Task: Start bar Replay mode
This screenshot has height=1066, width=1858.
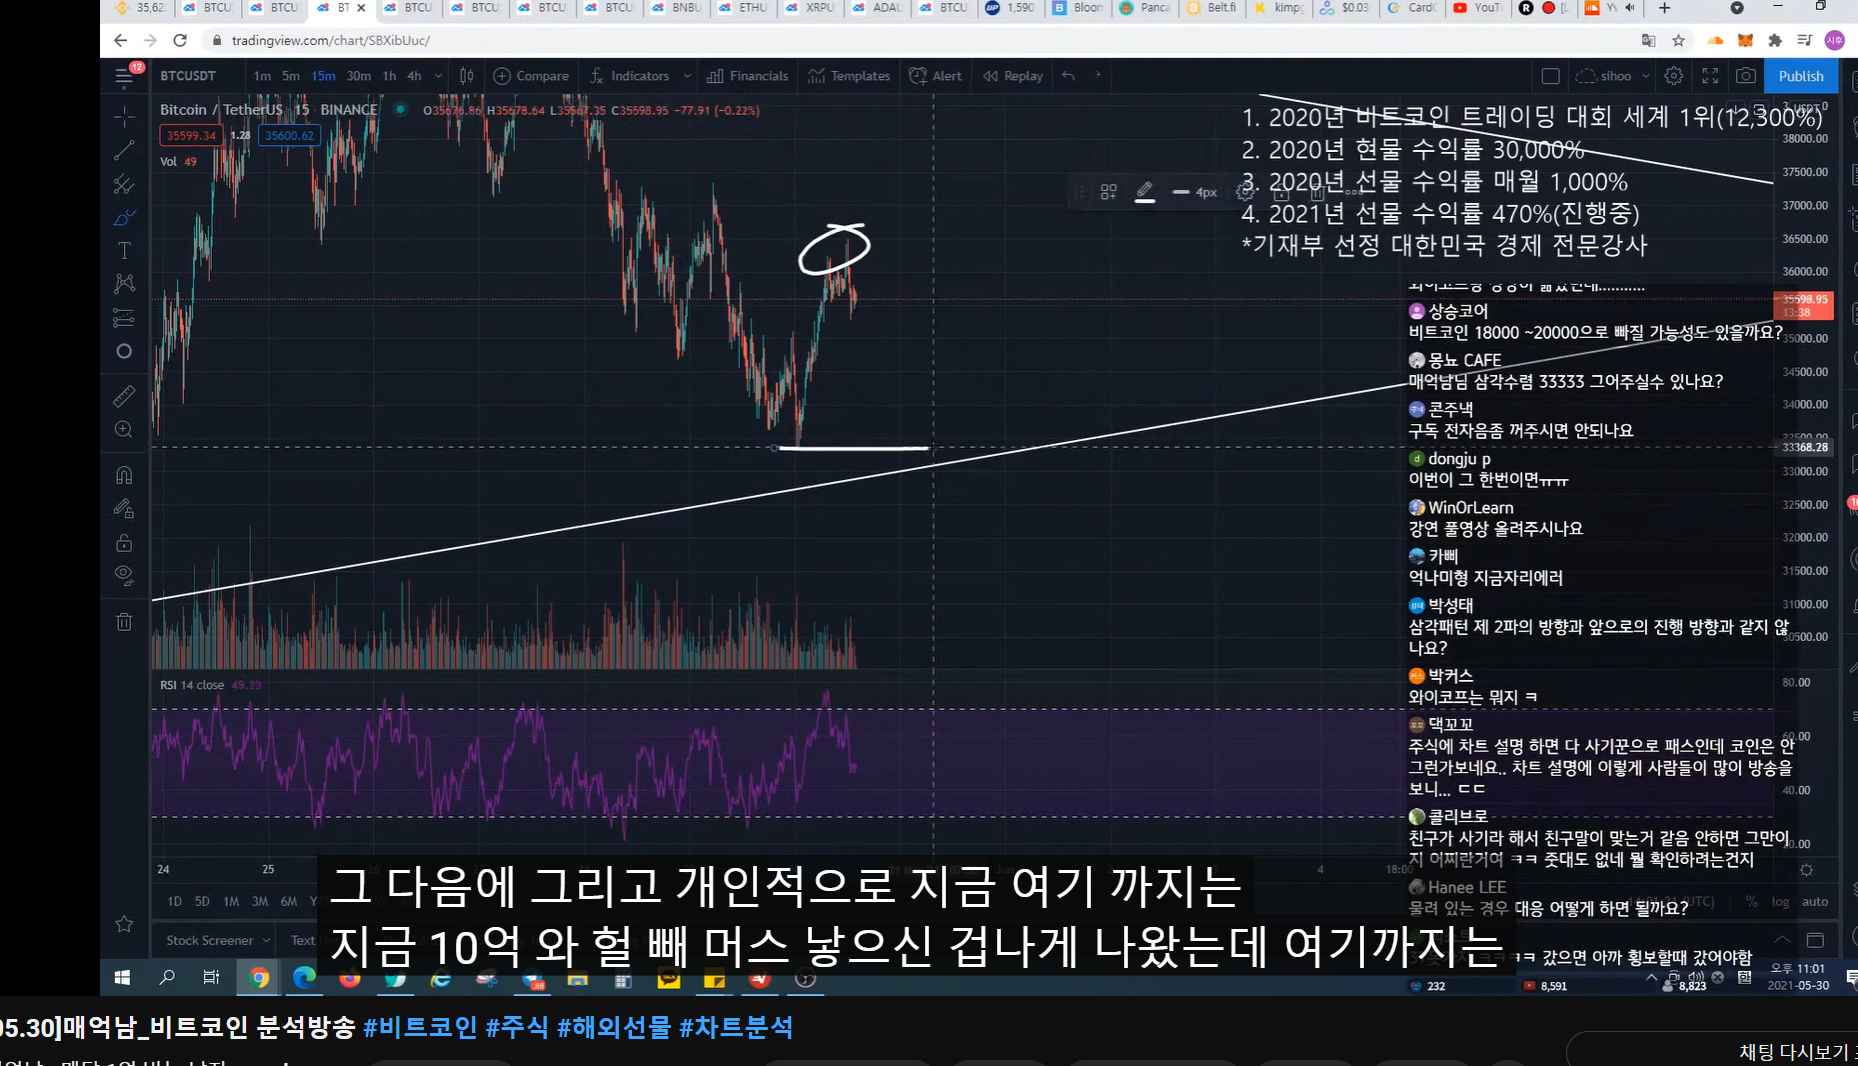Action: click(1013, 76)
